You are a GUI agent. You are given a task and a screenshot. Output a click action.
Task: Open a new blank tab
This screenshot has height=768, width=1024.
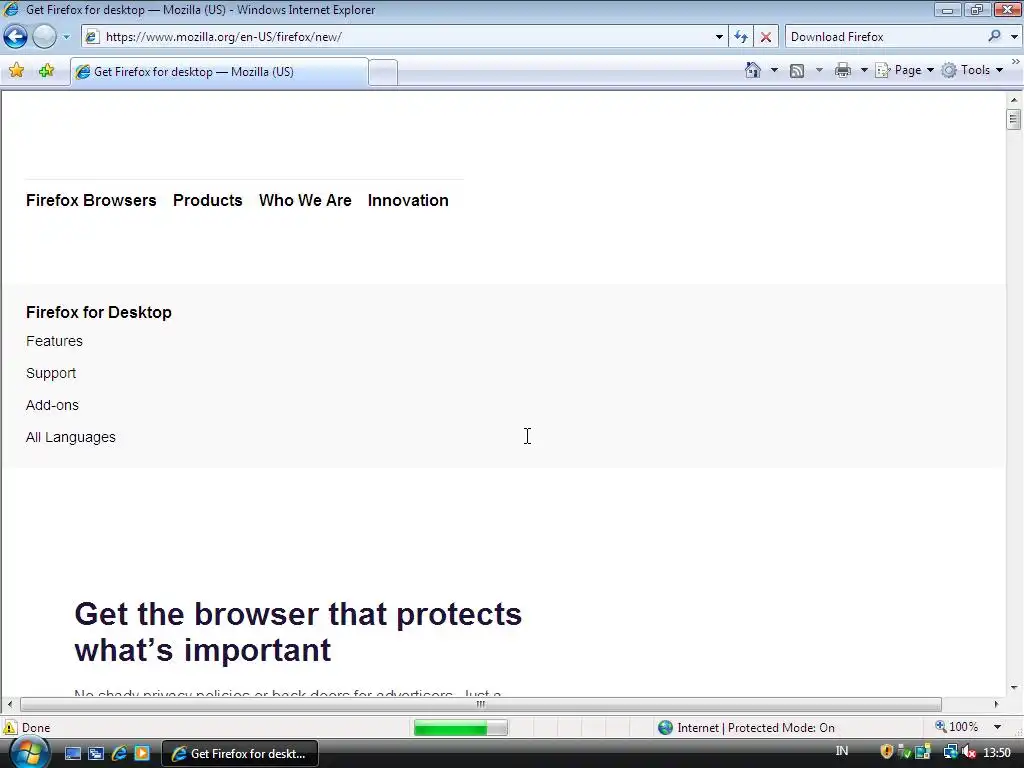coord(383,72)
